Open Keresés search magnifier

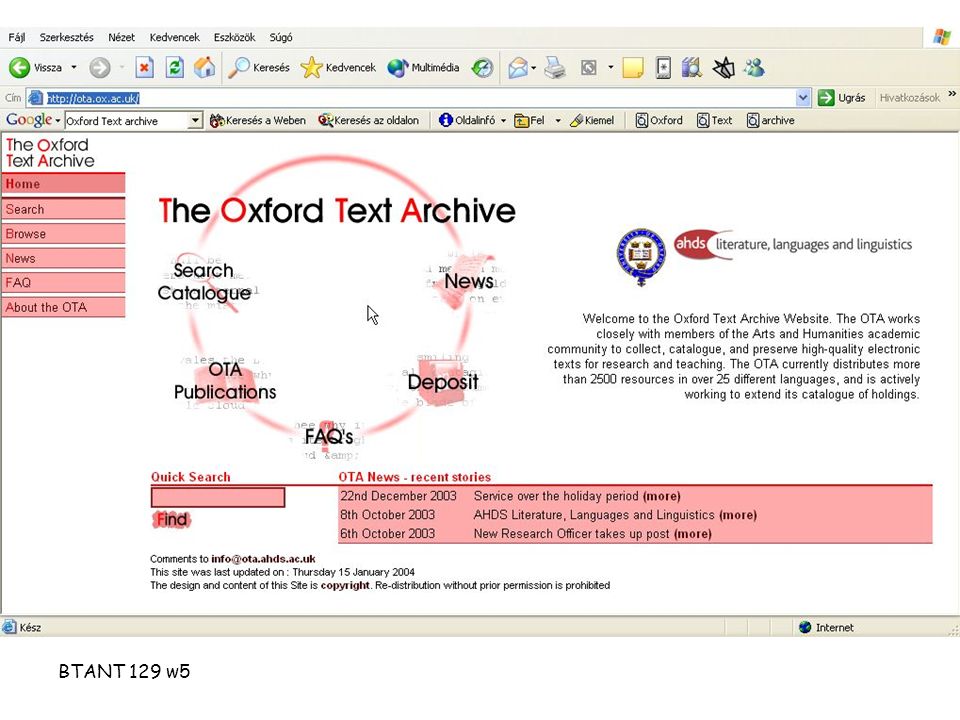click(258, 67)
